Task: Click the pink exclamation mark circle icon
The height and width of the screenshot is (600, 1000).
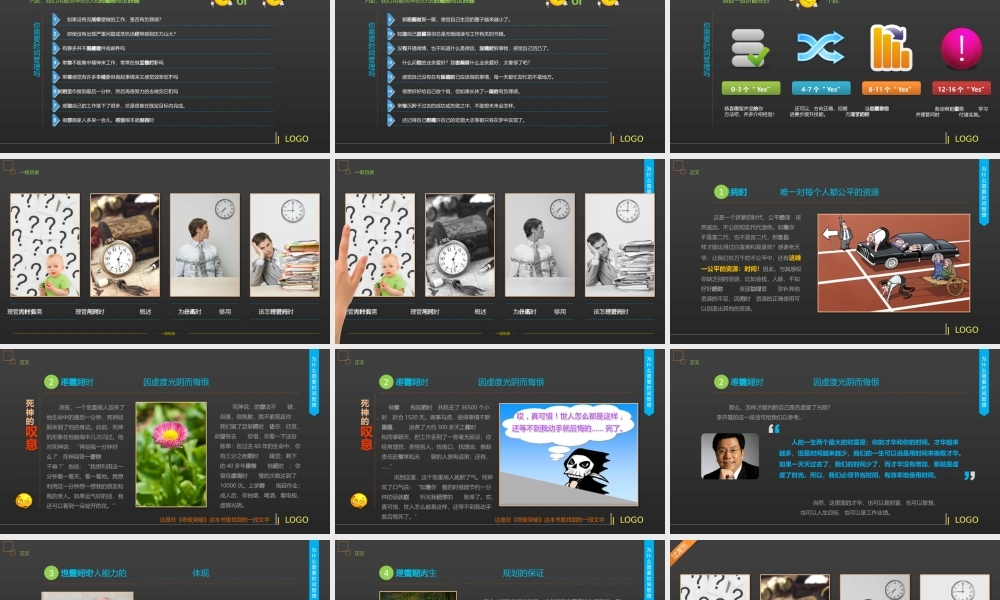Action: (961, 48)
